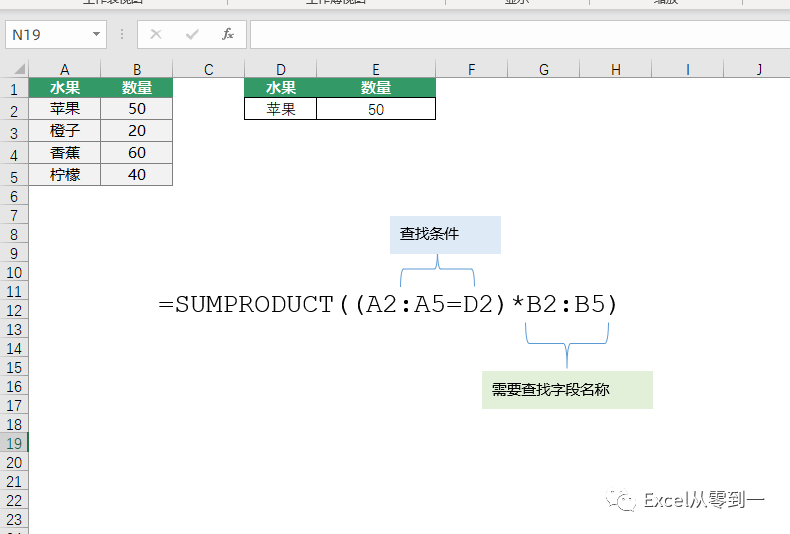This screenshot has width=790, height=534.
Task: Click cell E1 header 数量
Action: click(x=376, y=88)
